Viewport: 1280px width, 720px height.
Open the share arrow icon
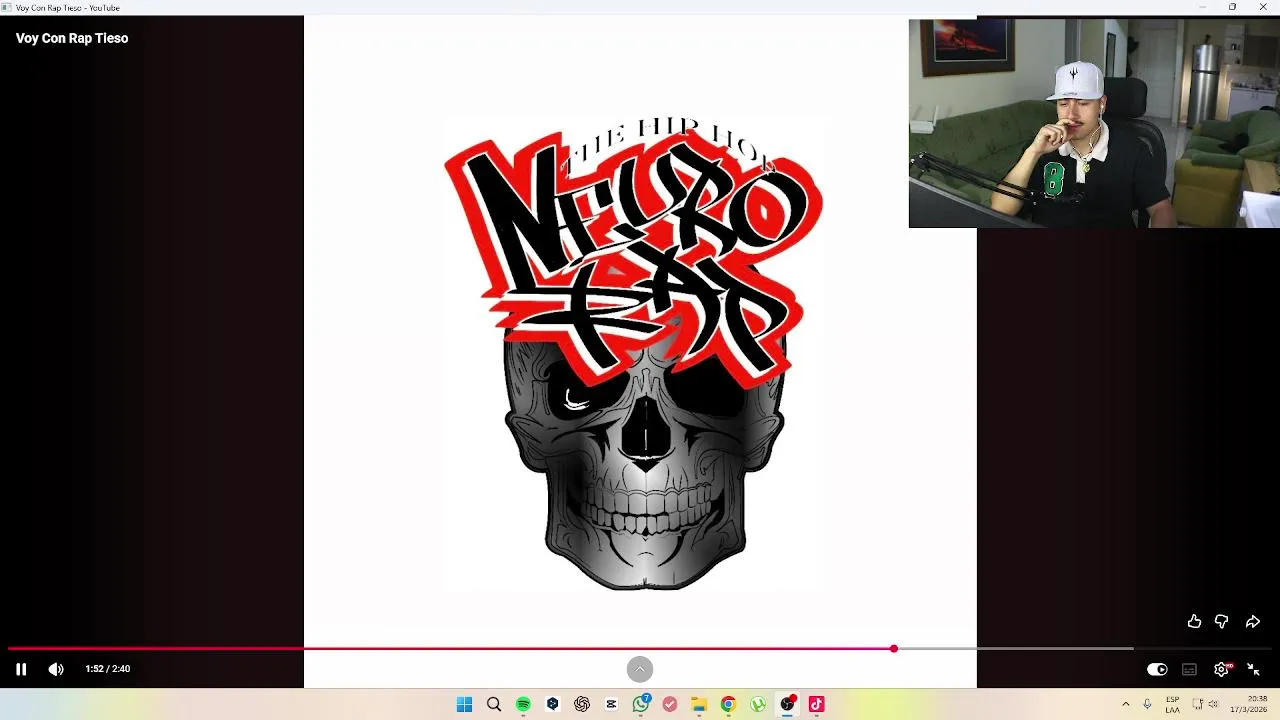pos(1252,622)
